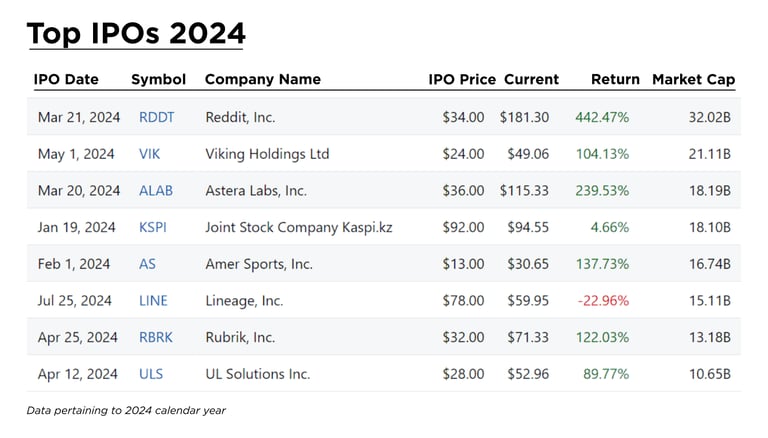Open the RDDT ticker symbol link

point(156,117)
